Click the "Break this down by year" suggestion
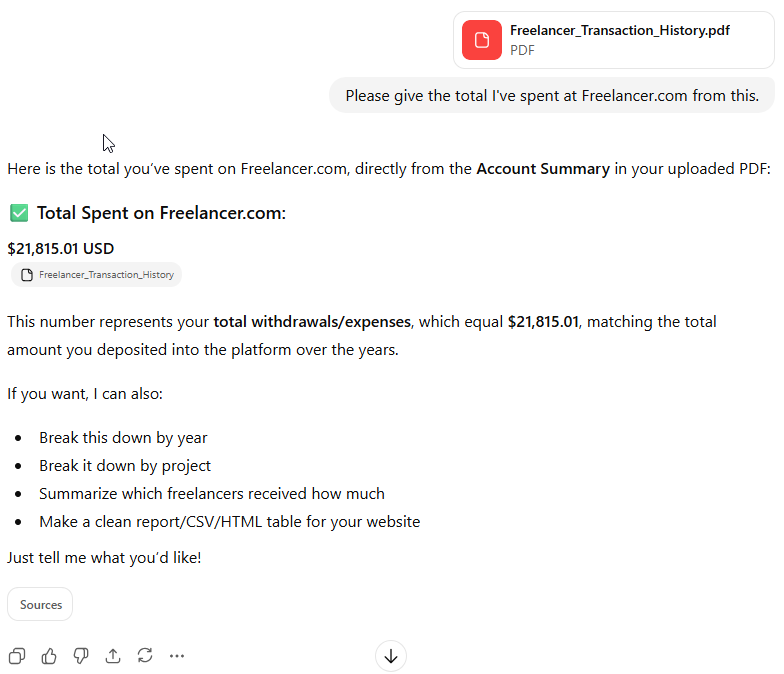 (123, 437)
